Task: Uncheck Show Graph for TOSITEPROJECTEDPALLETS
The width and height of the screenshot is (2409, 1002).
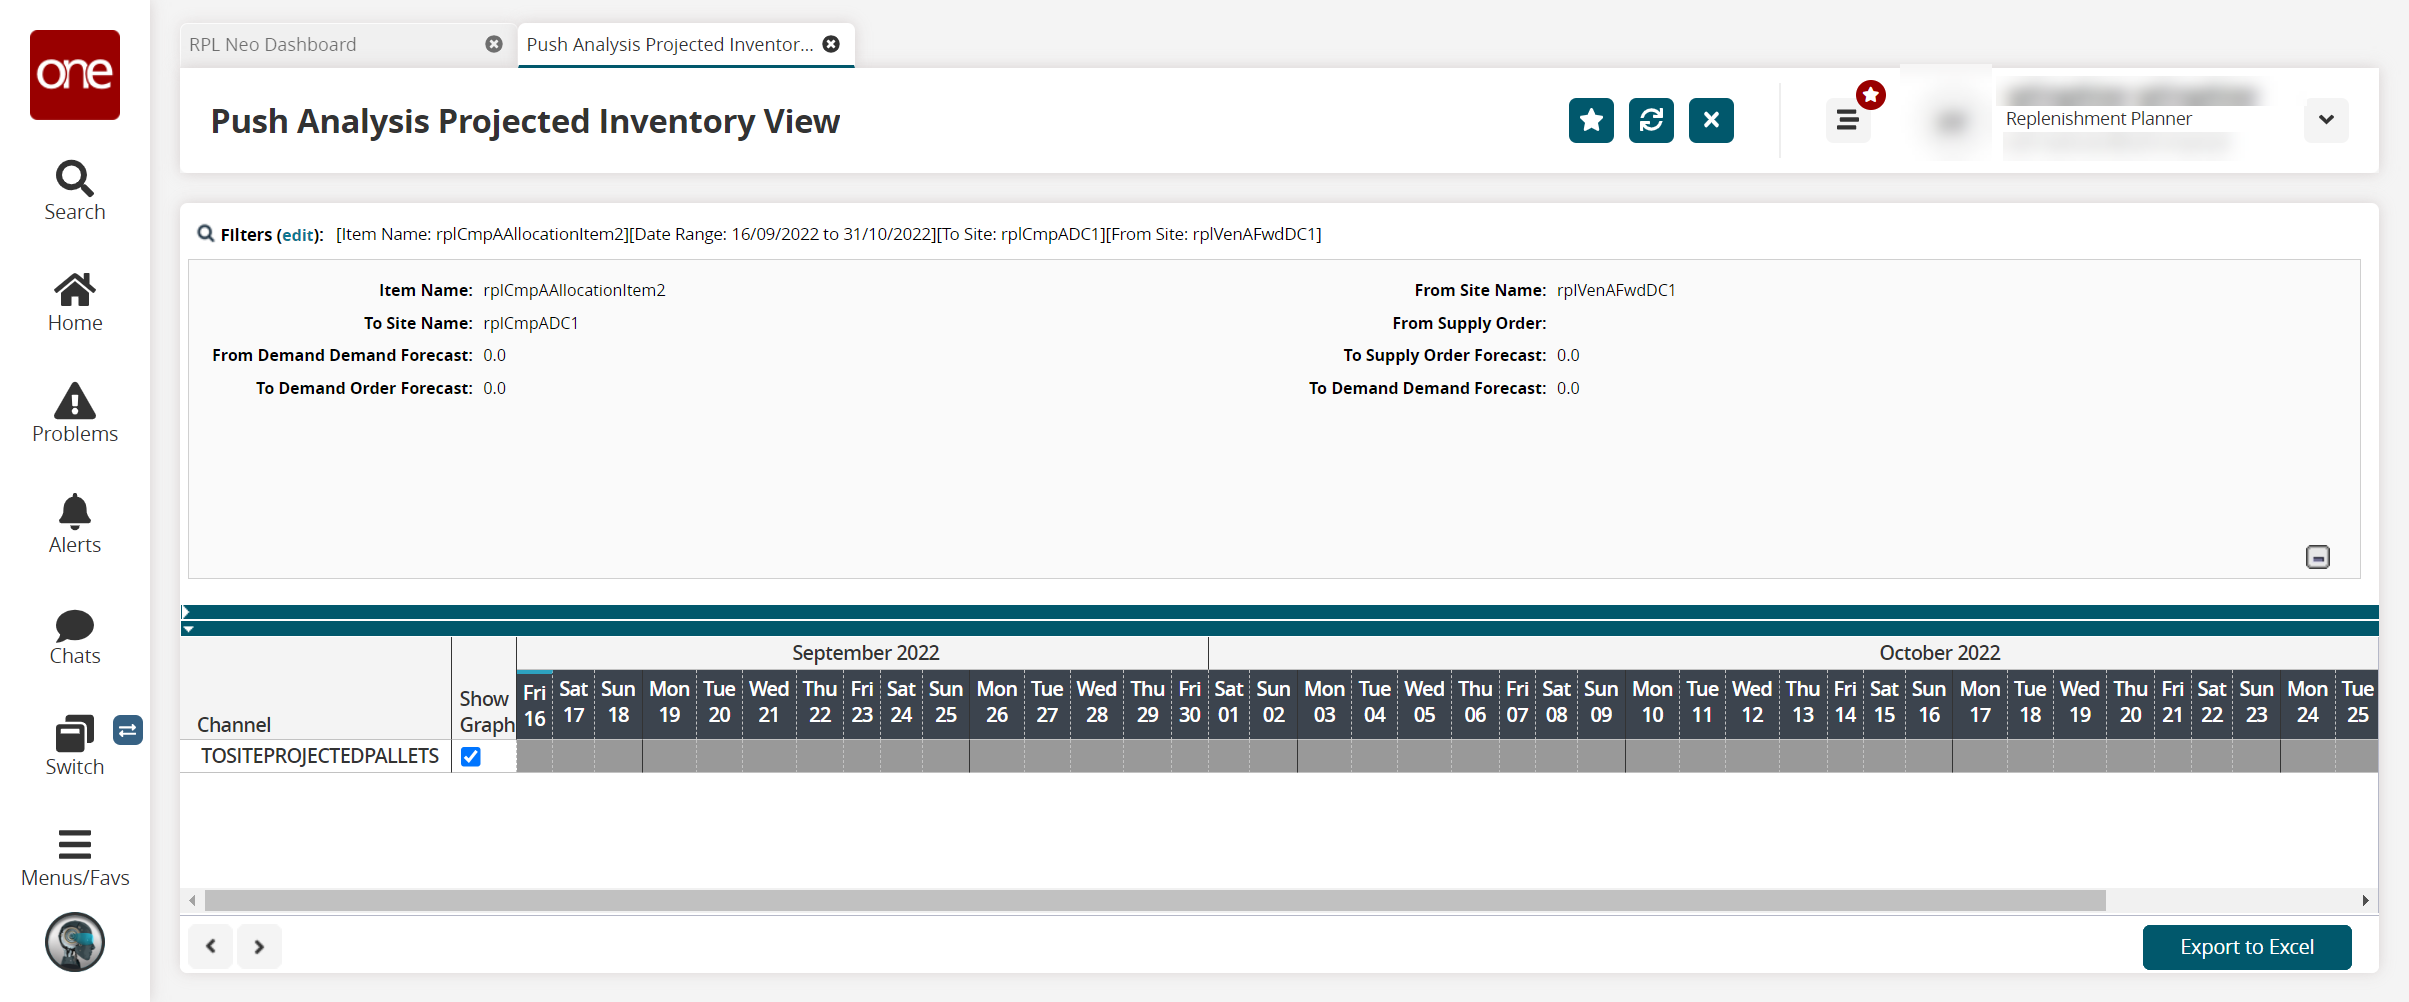Action: [x=471, y=757]
